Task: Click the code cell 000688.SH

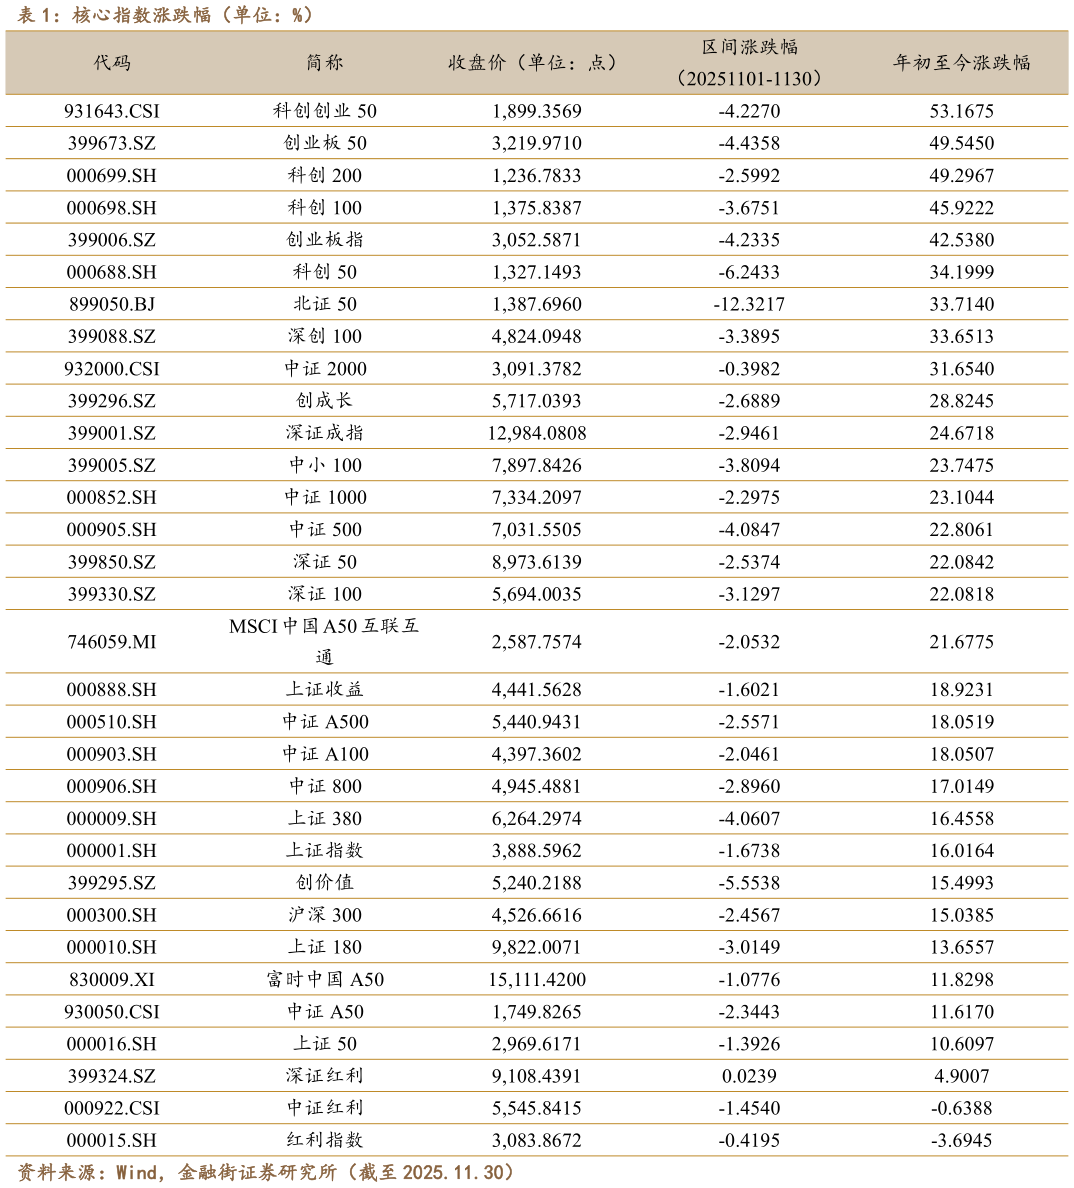Action: [112, 272]
